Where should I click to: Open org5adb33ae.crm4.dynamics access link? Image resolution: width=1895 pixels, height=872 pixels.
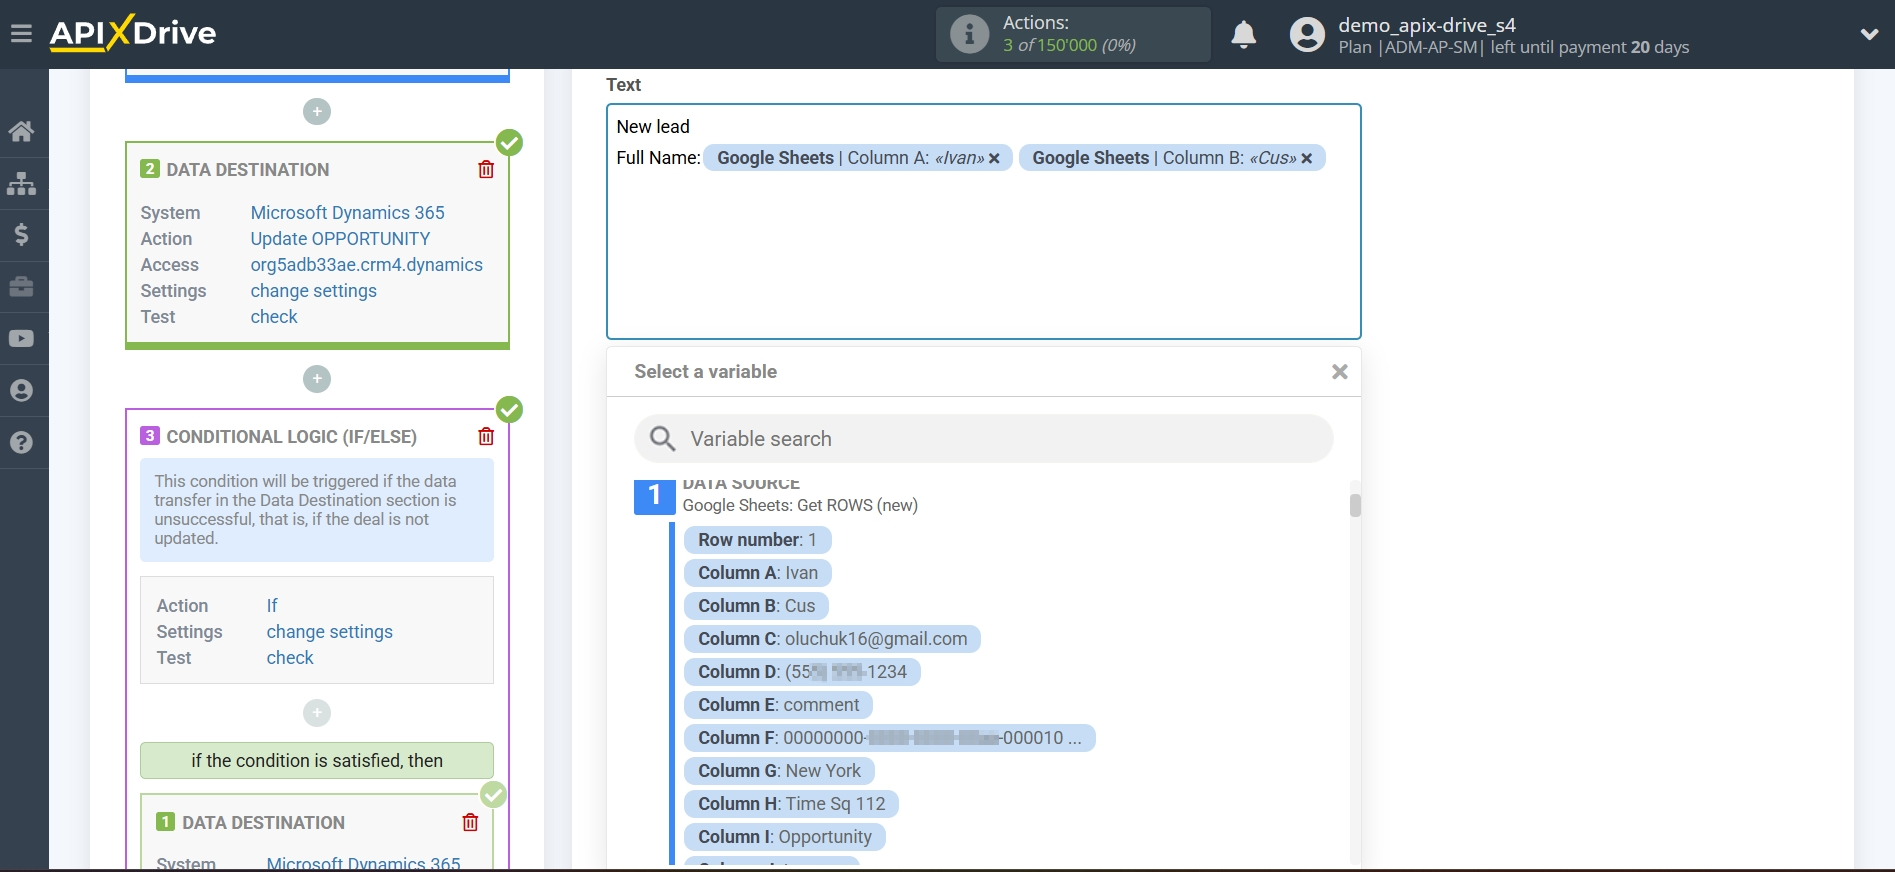[x=366, y=265]
